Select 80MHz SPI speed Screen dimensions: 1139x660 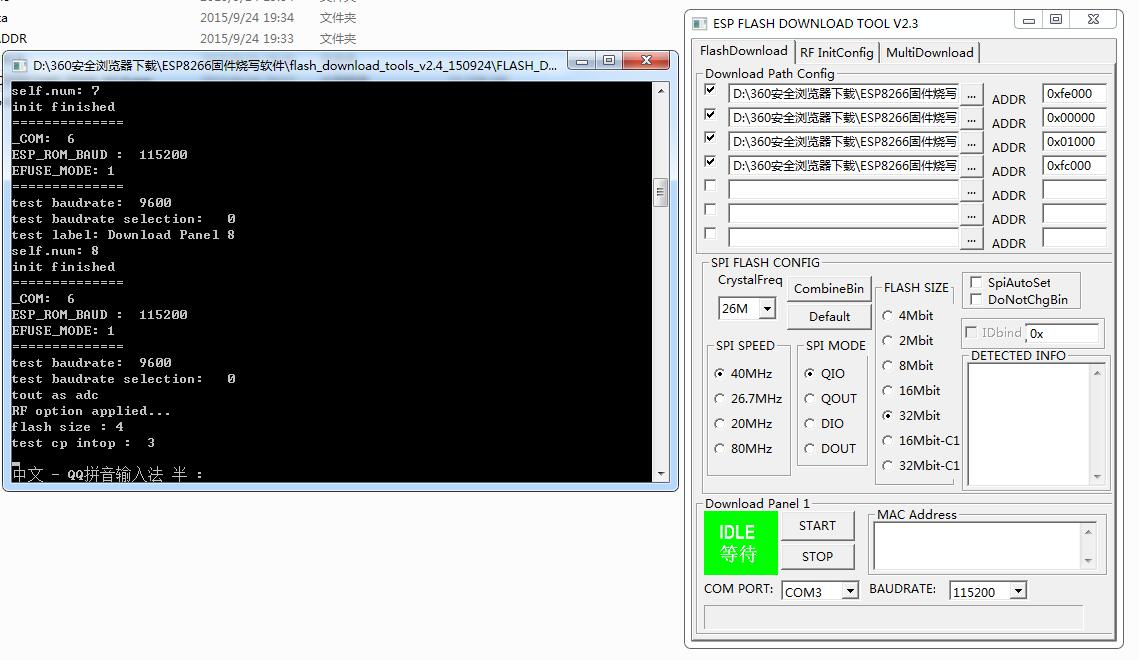[721, 448]
